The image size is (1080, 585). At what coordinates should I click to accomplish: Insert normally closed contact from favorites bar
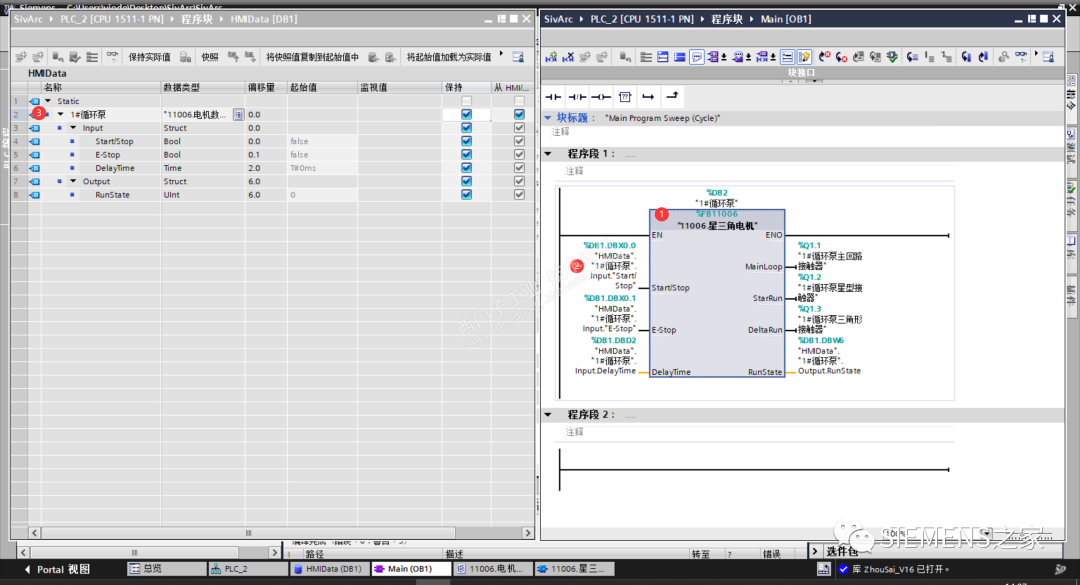click(577, 97)
